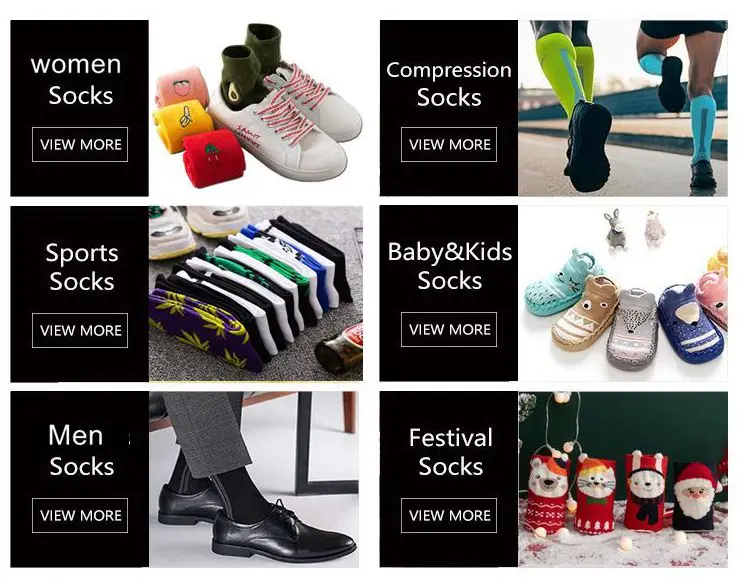Screen dimensions: 739x581
Task: Click VIEW MORE under Baby&Kids Socks
Action: tap(449, 329)
